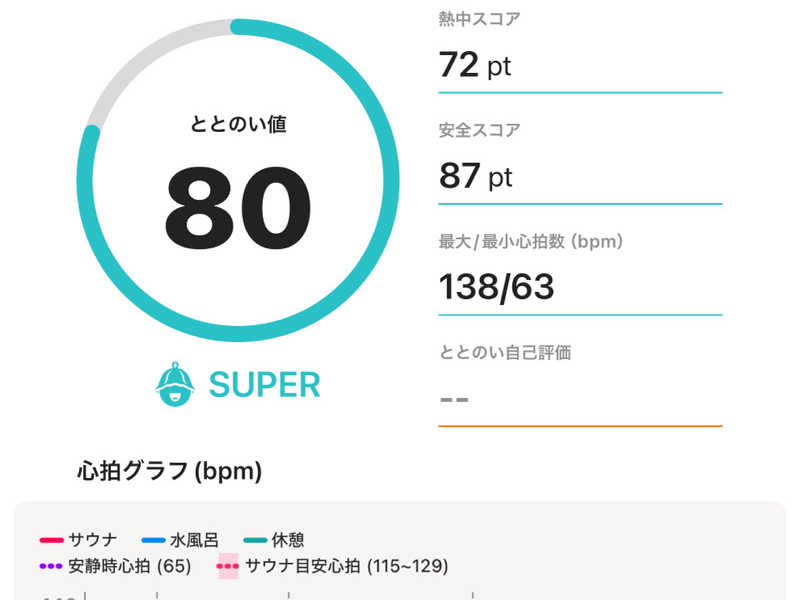Tap the 安全スコア label
Viewport: 800px width, 600px height.
tap(479, 130)
